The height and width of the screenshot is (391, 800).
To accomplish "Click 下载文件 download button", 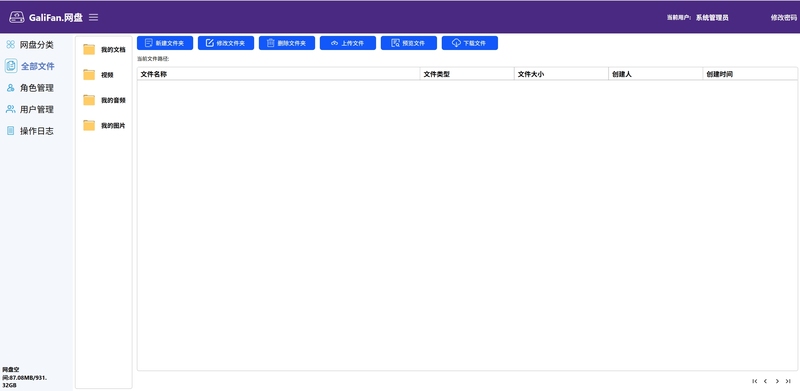I will (x=470, y=43).
